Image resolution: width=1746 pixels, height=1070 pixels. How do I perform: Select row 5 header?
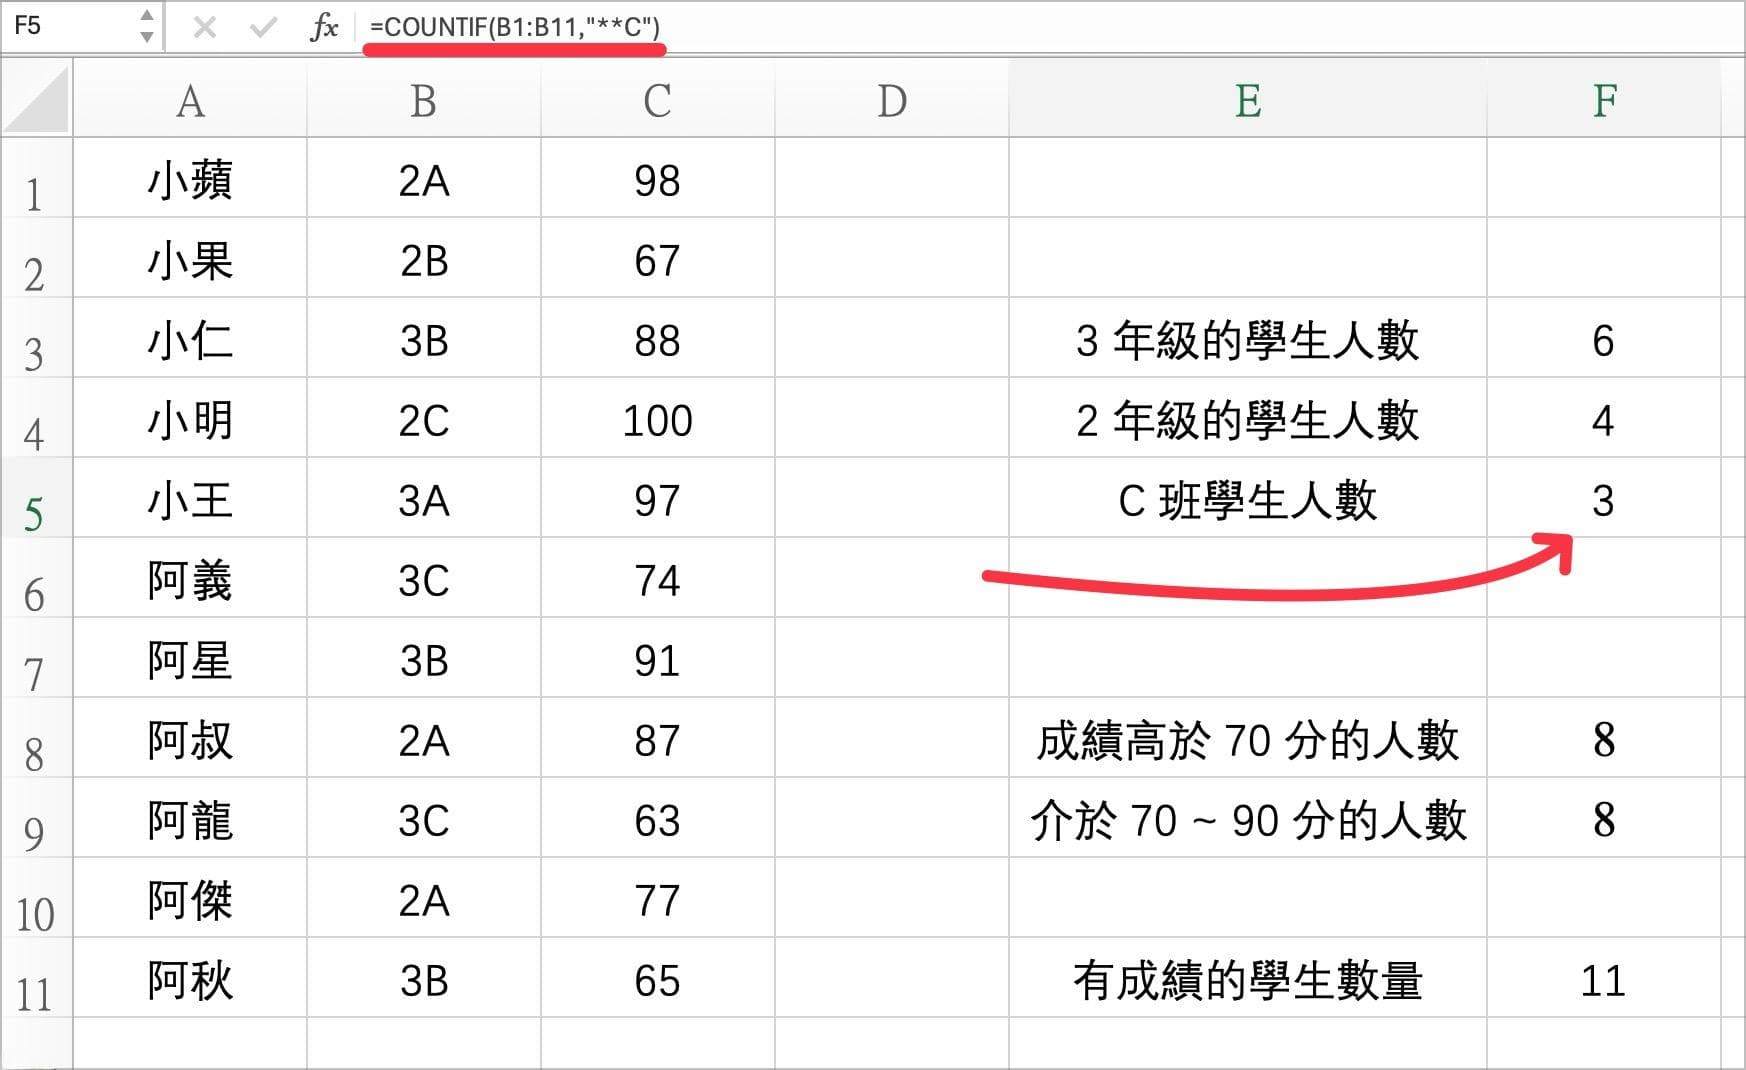36,498
